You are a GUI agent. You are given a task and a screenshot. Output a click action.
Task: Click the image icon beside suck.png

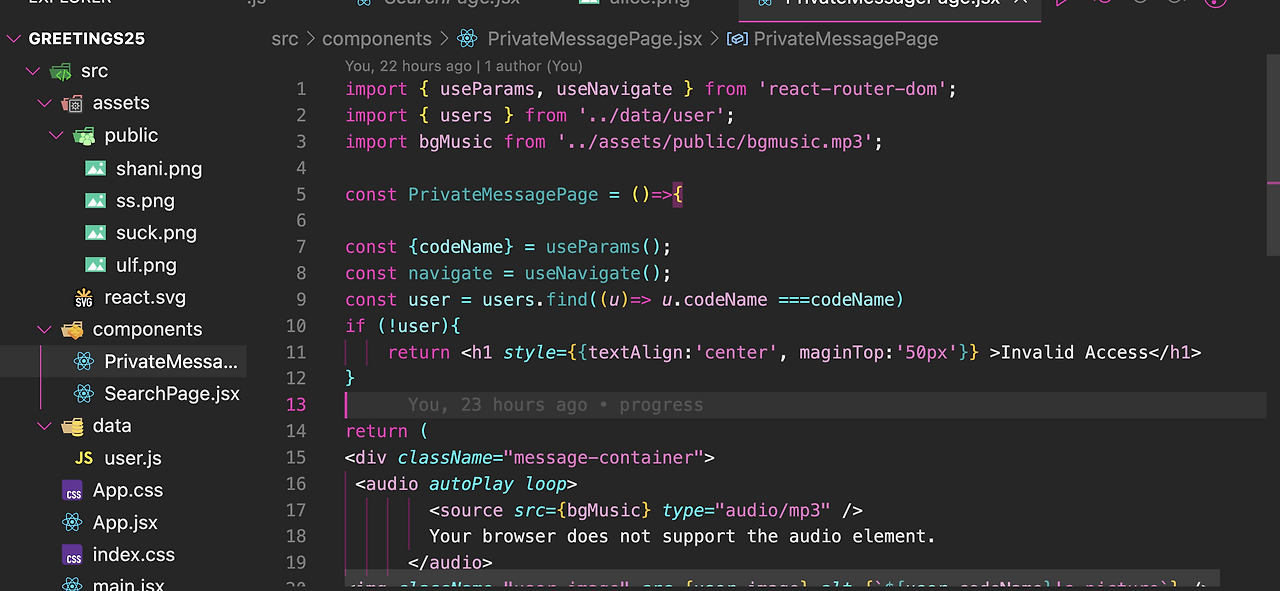tap(95, 232)
